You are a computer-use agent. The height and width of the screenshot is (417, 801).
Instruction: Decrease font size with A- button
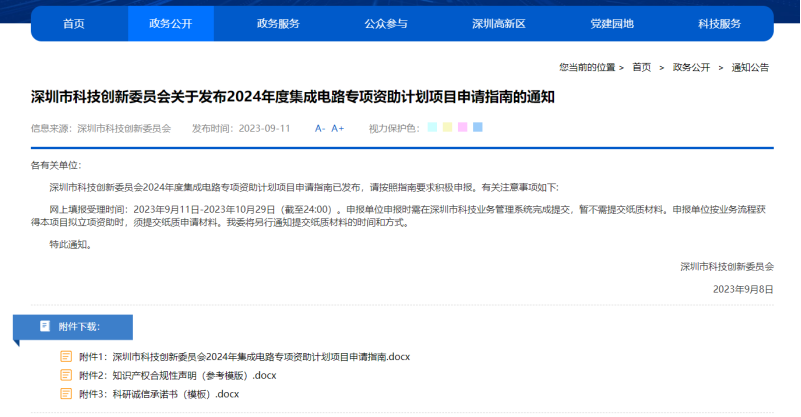click(320, 128)
